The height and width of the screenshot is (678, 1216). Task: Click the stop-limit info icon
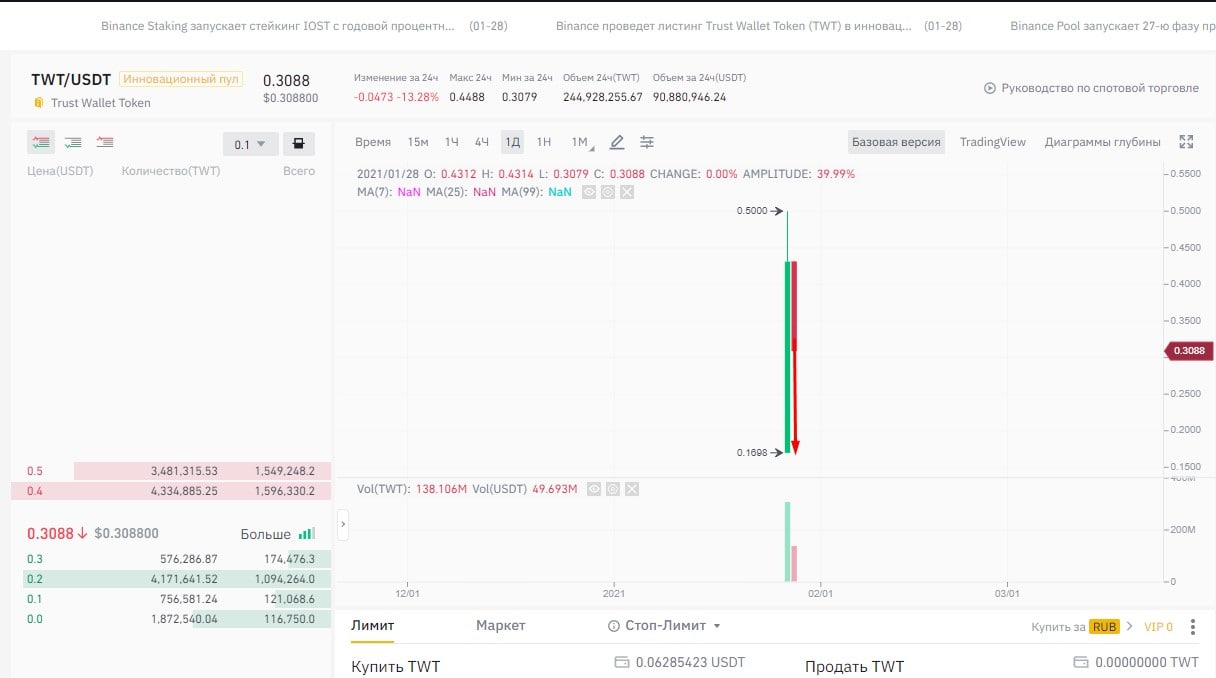(x=614, y=626)
